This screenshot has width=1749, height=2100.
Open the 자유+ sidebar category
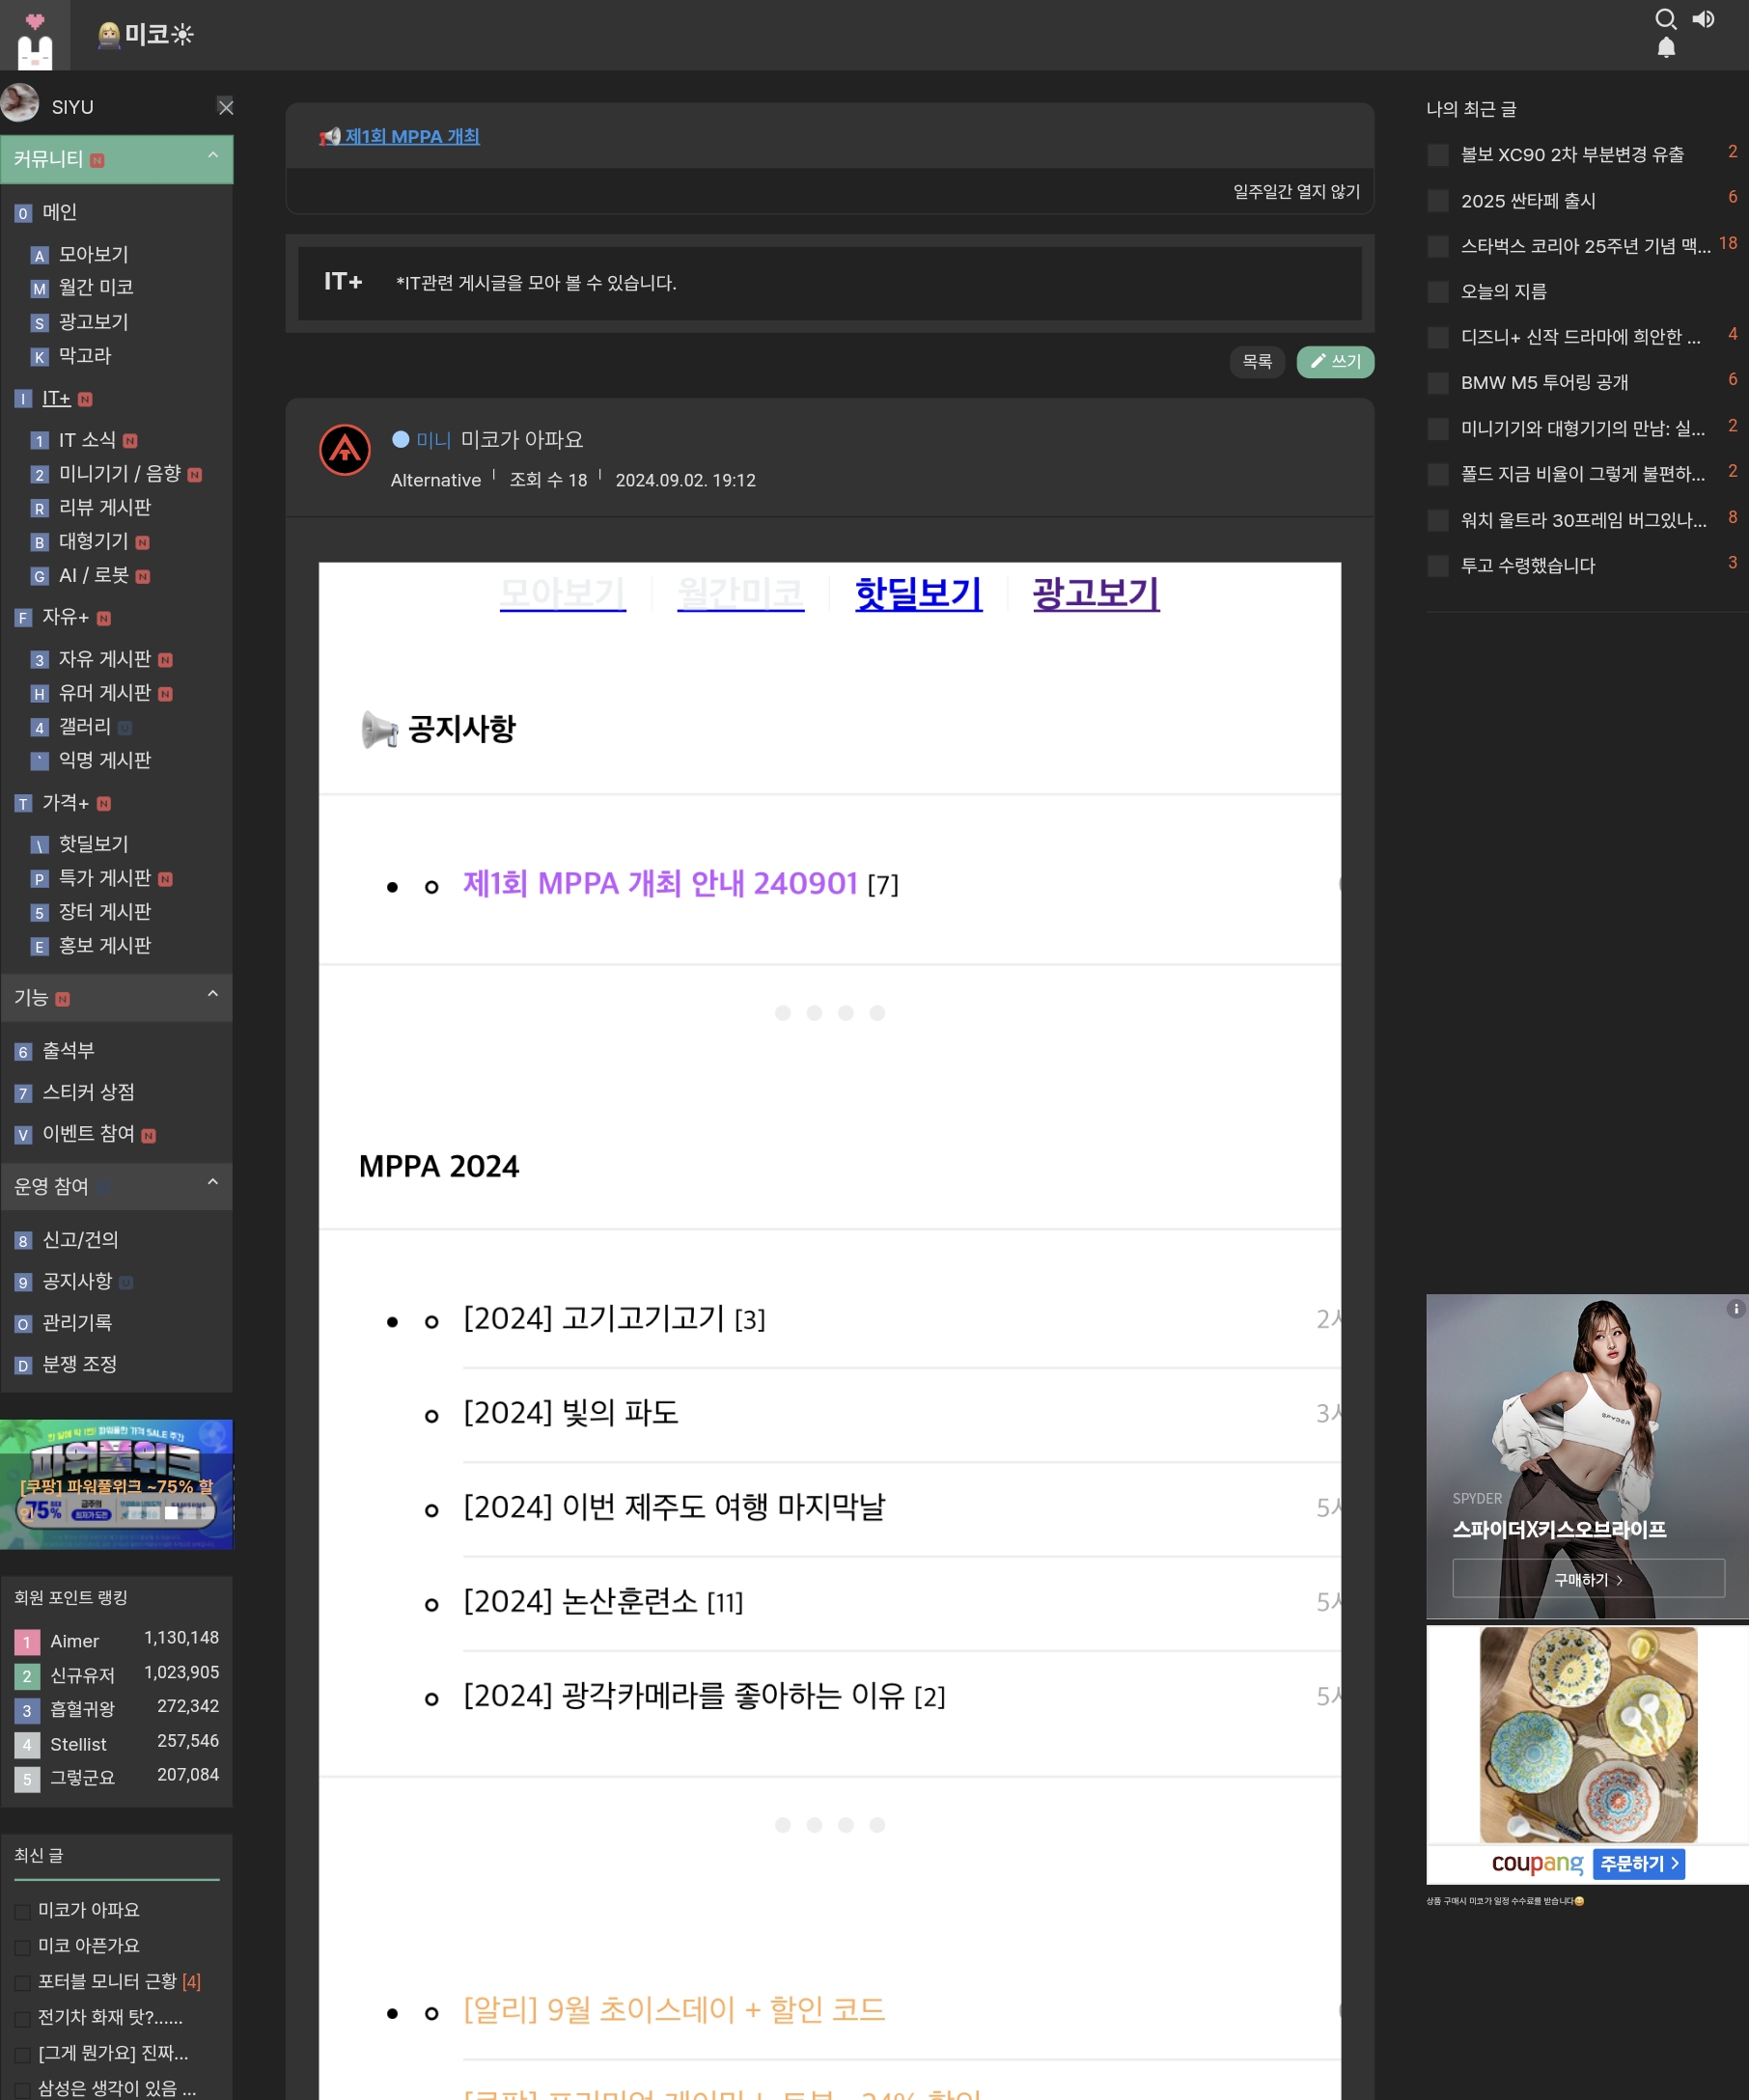click(65, 617)
